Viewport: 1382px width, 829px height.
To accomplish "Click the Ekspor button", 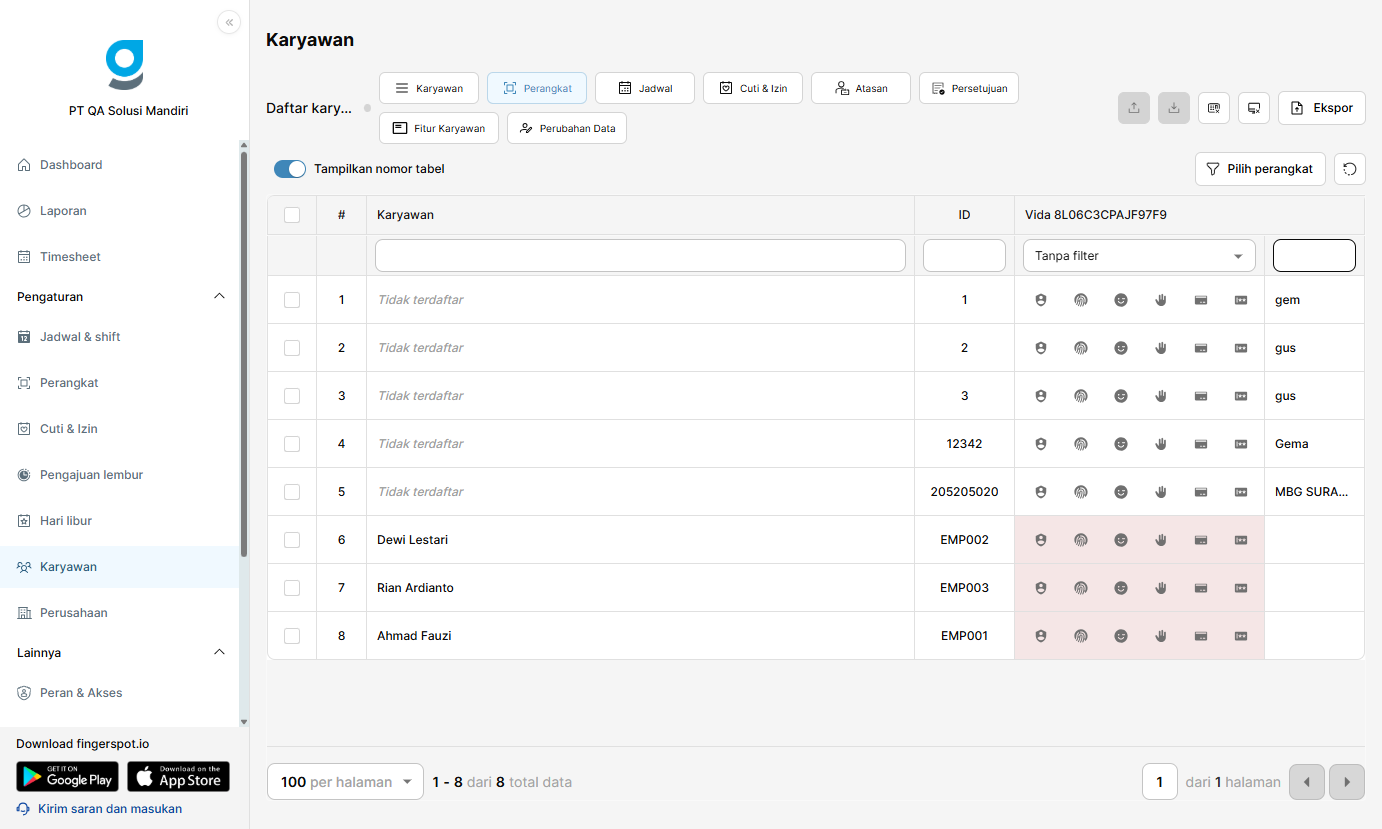I will [1322, 108].
